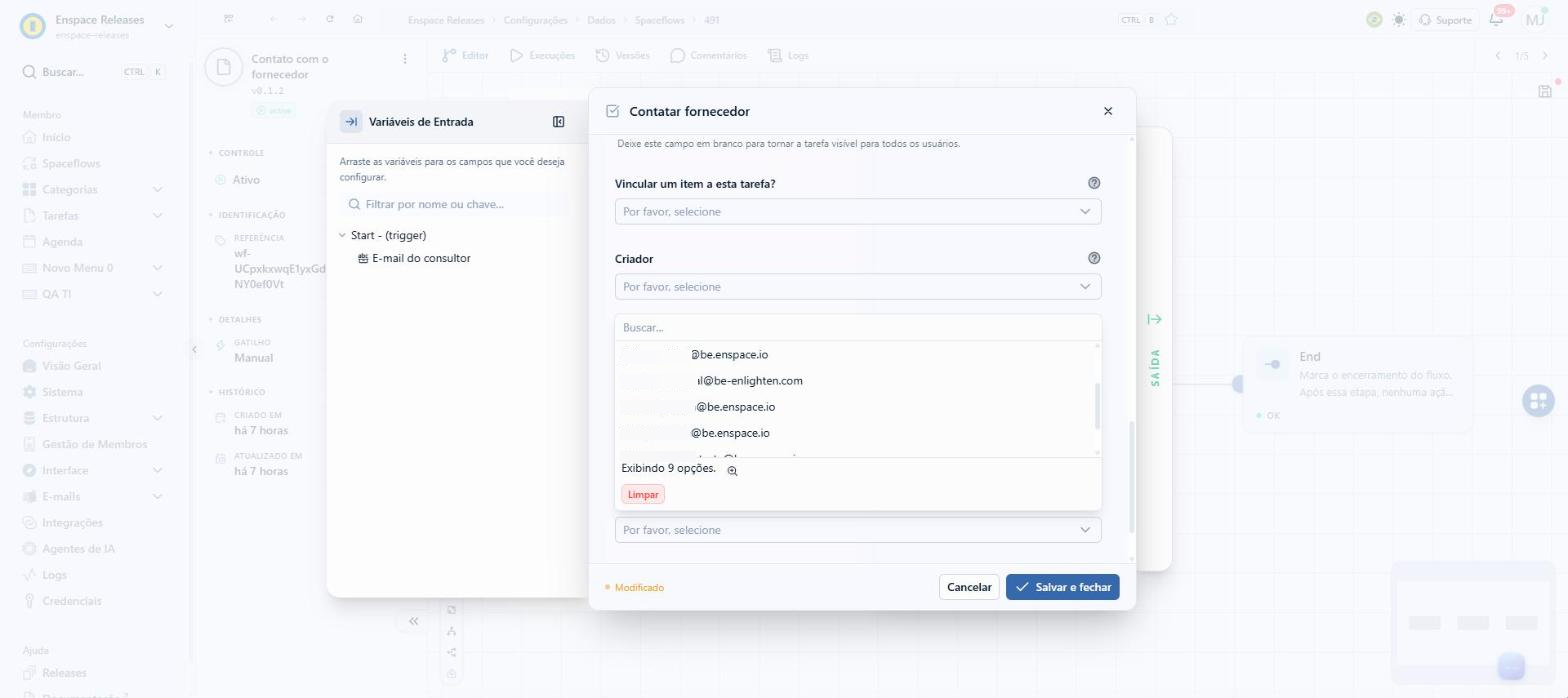Open the bottom Por favor, selecione dropdown
Viewport: 1568px width, 698px height.
(x=858, y=530)
